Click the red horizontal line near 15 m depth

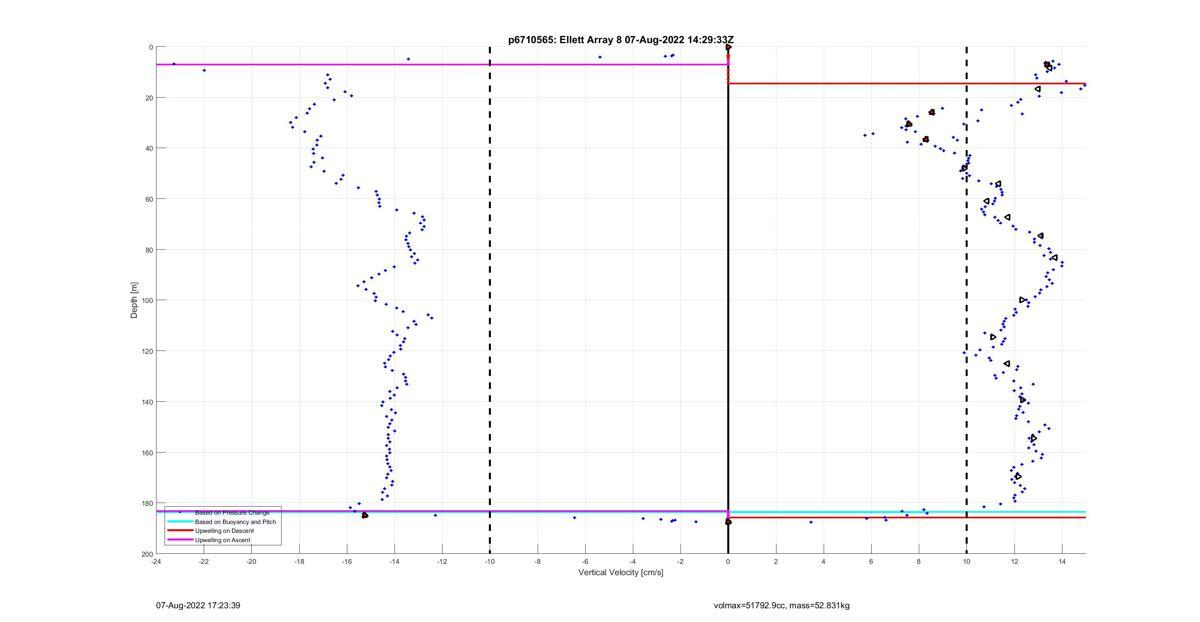coord(907,84)
